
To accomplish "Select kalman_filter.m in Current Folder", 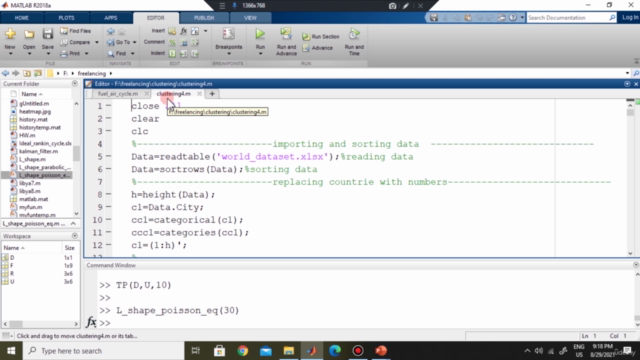I will click(38, 151).
